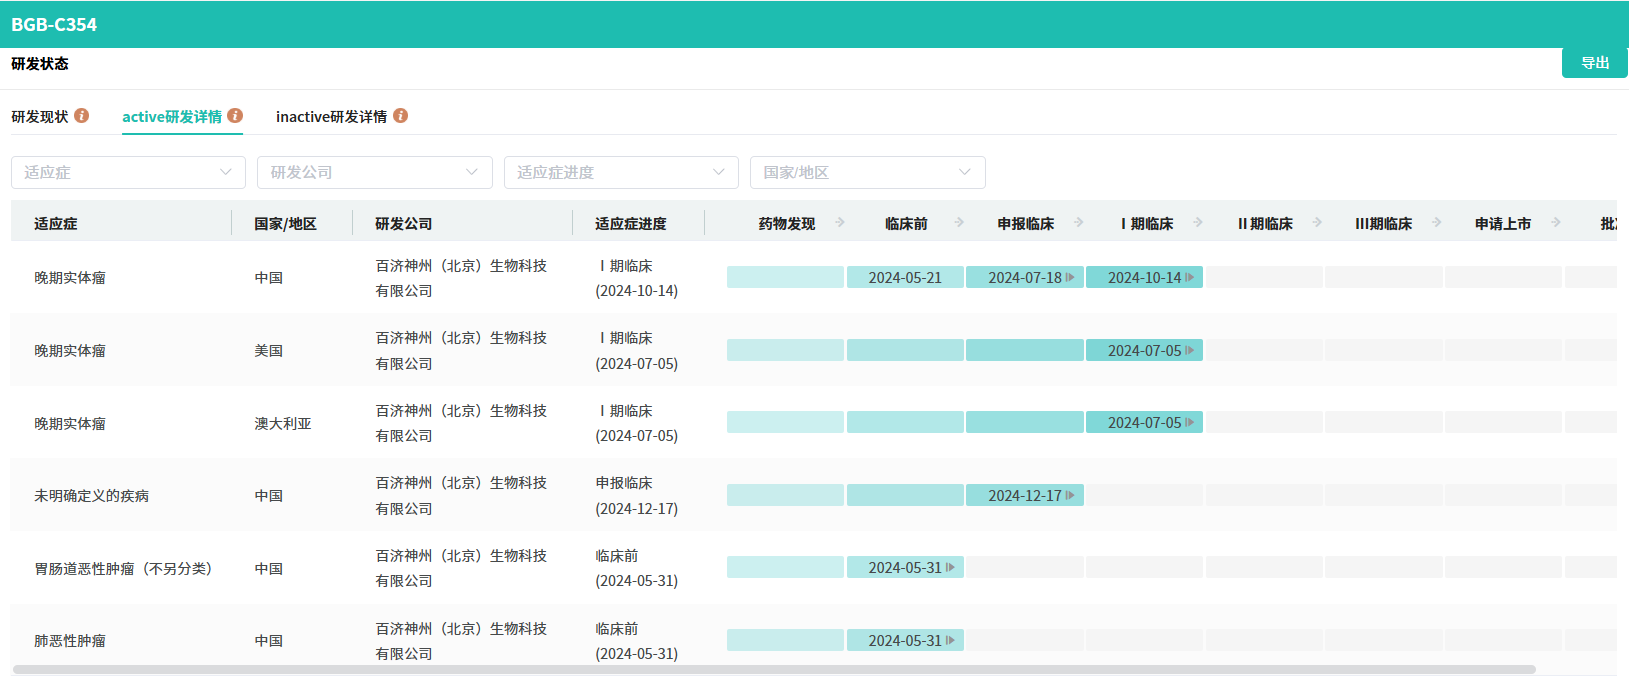Open the 研发公司 filter dropdown
1629x687 pixels.
pyautogui.click(x=374, y=172)
